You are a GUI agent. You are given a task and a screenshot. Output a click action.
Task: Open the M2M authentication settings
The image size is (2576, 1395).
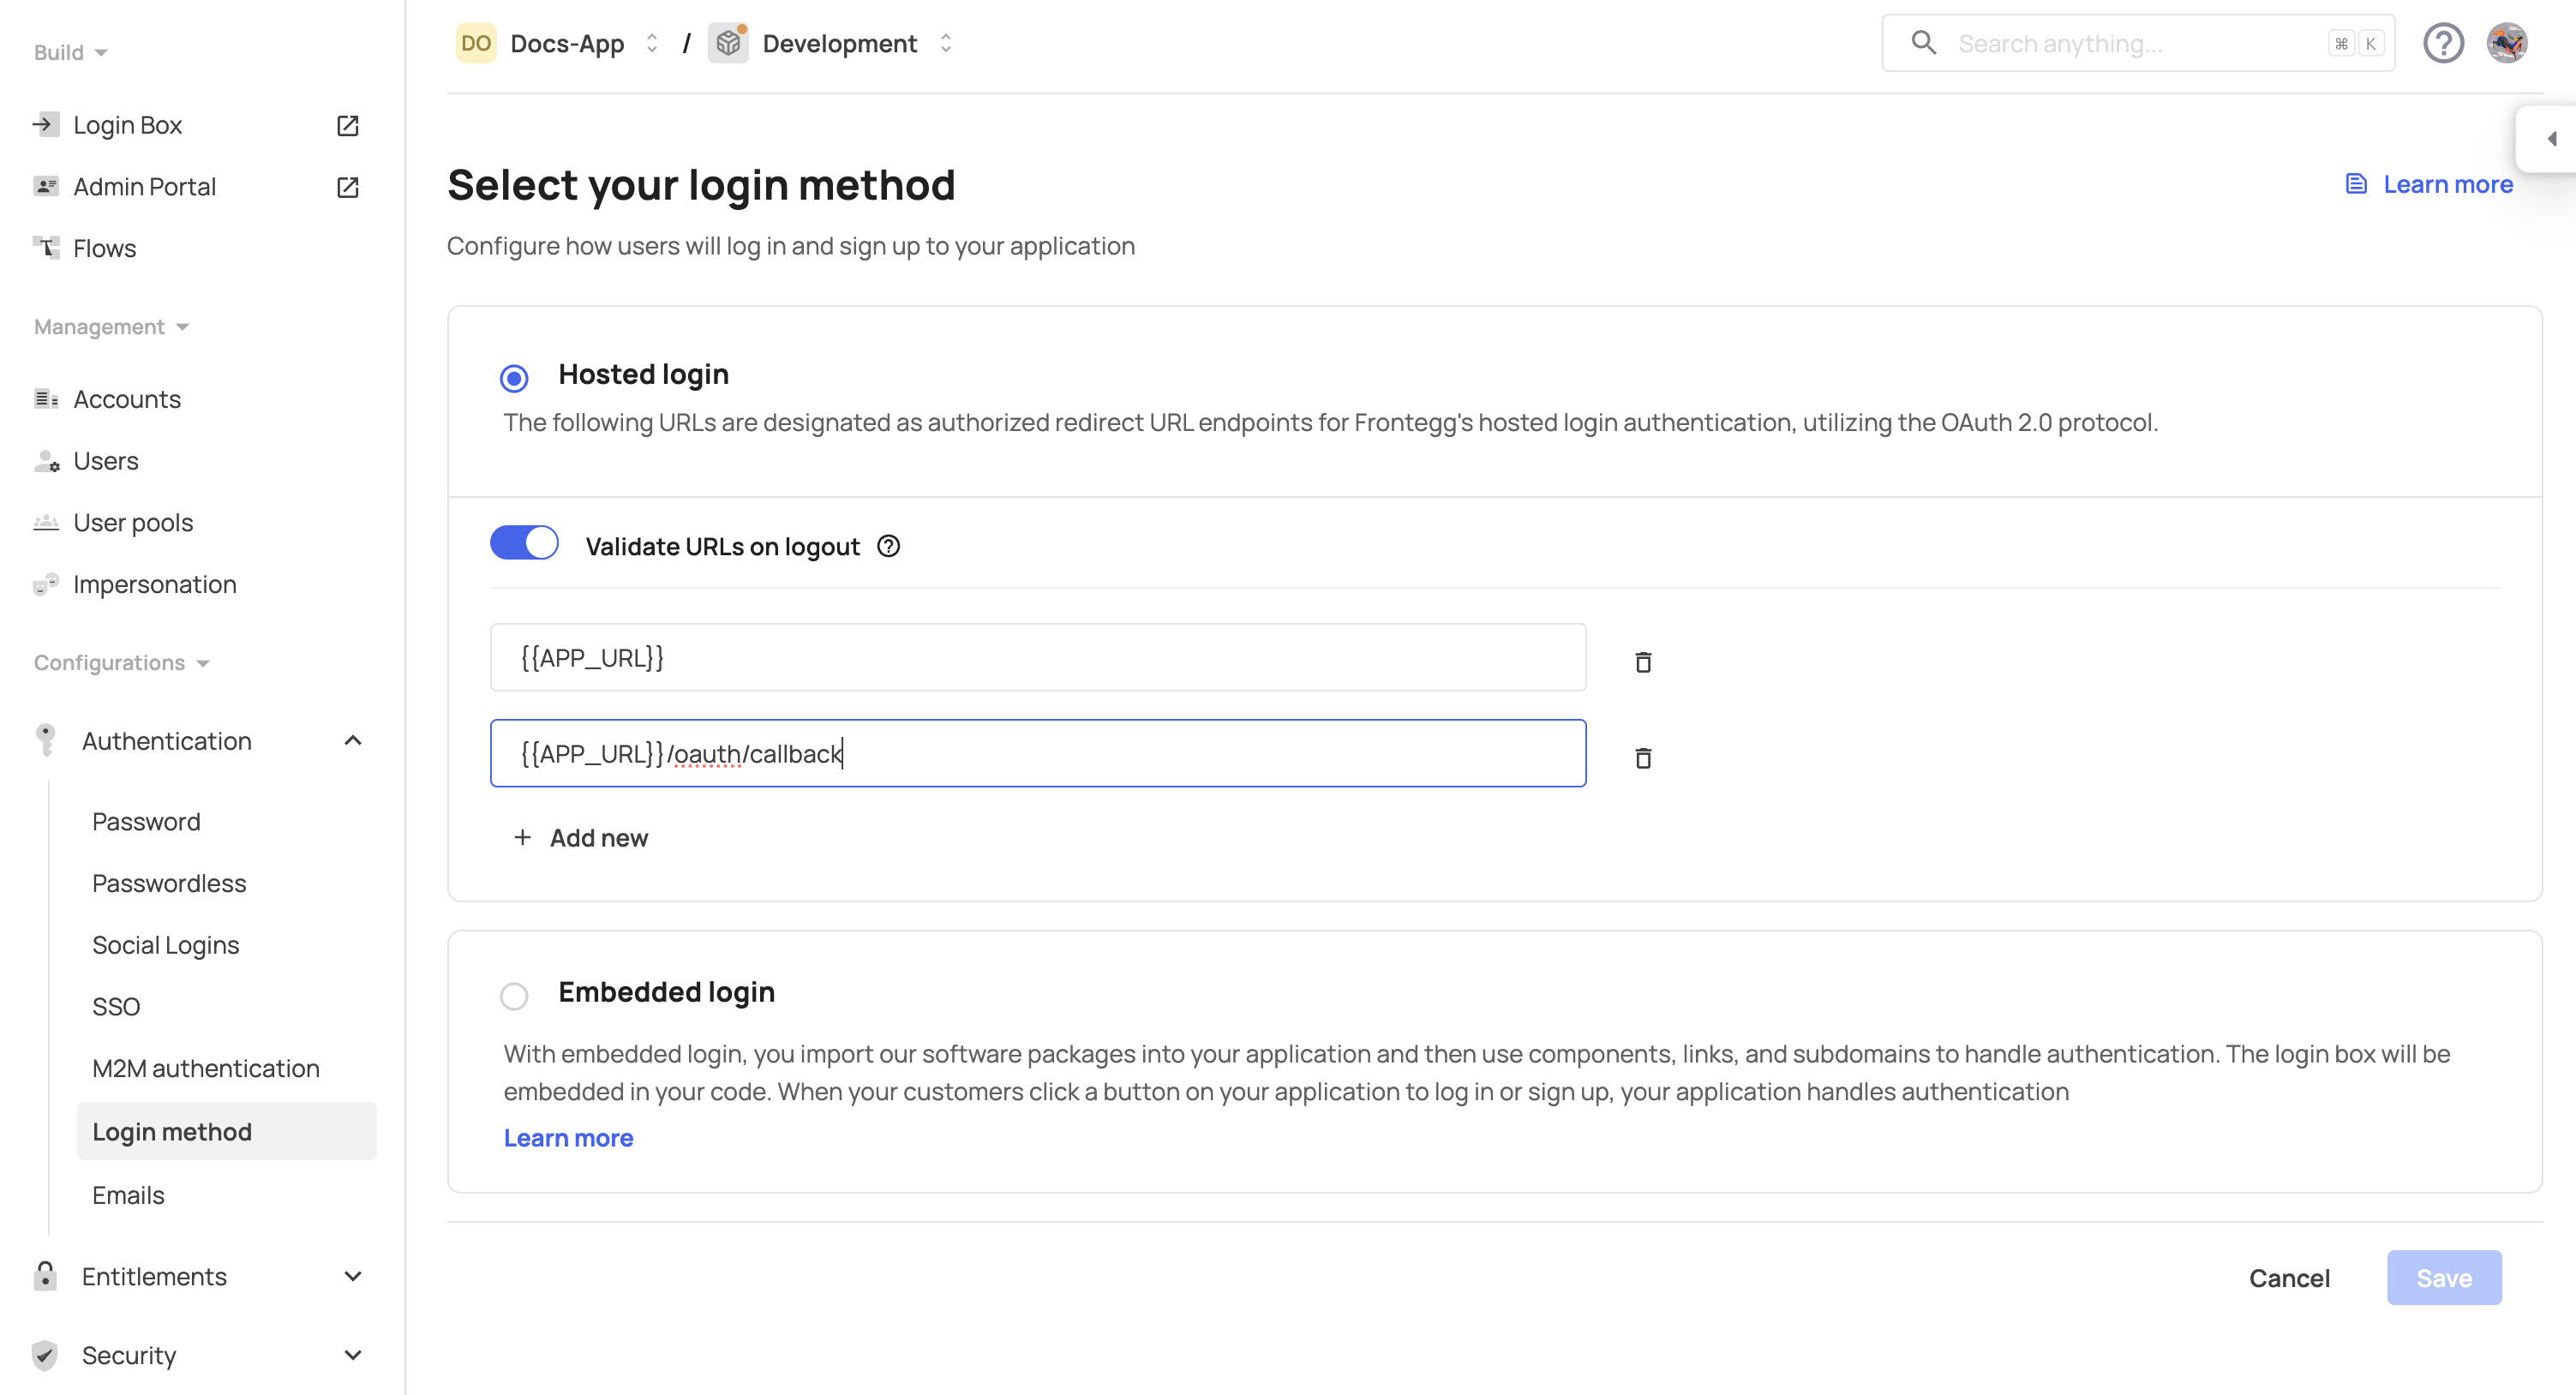click(205, 1068)
